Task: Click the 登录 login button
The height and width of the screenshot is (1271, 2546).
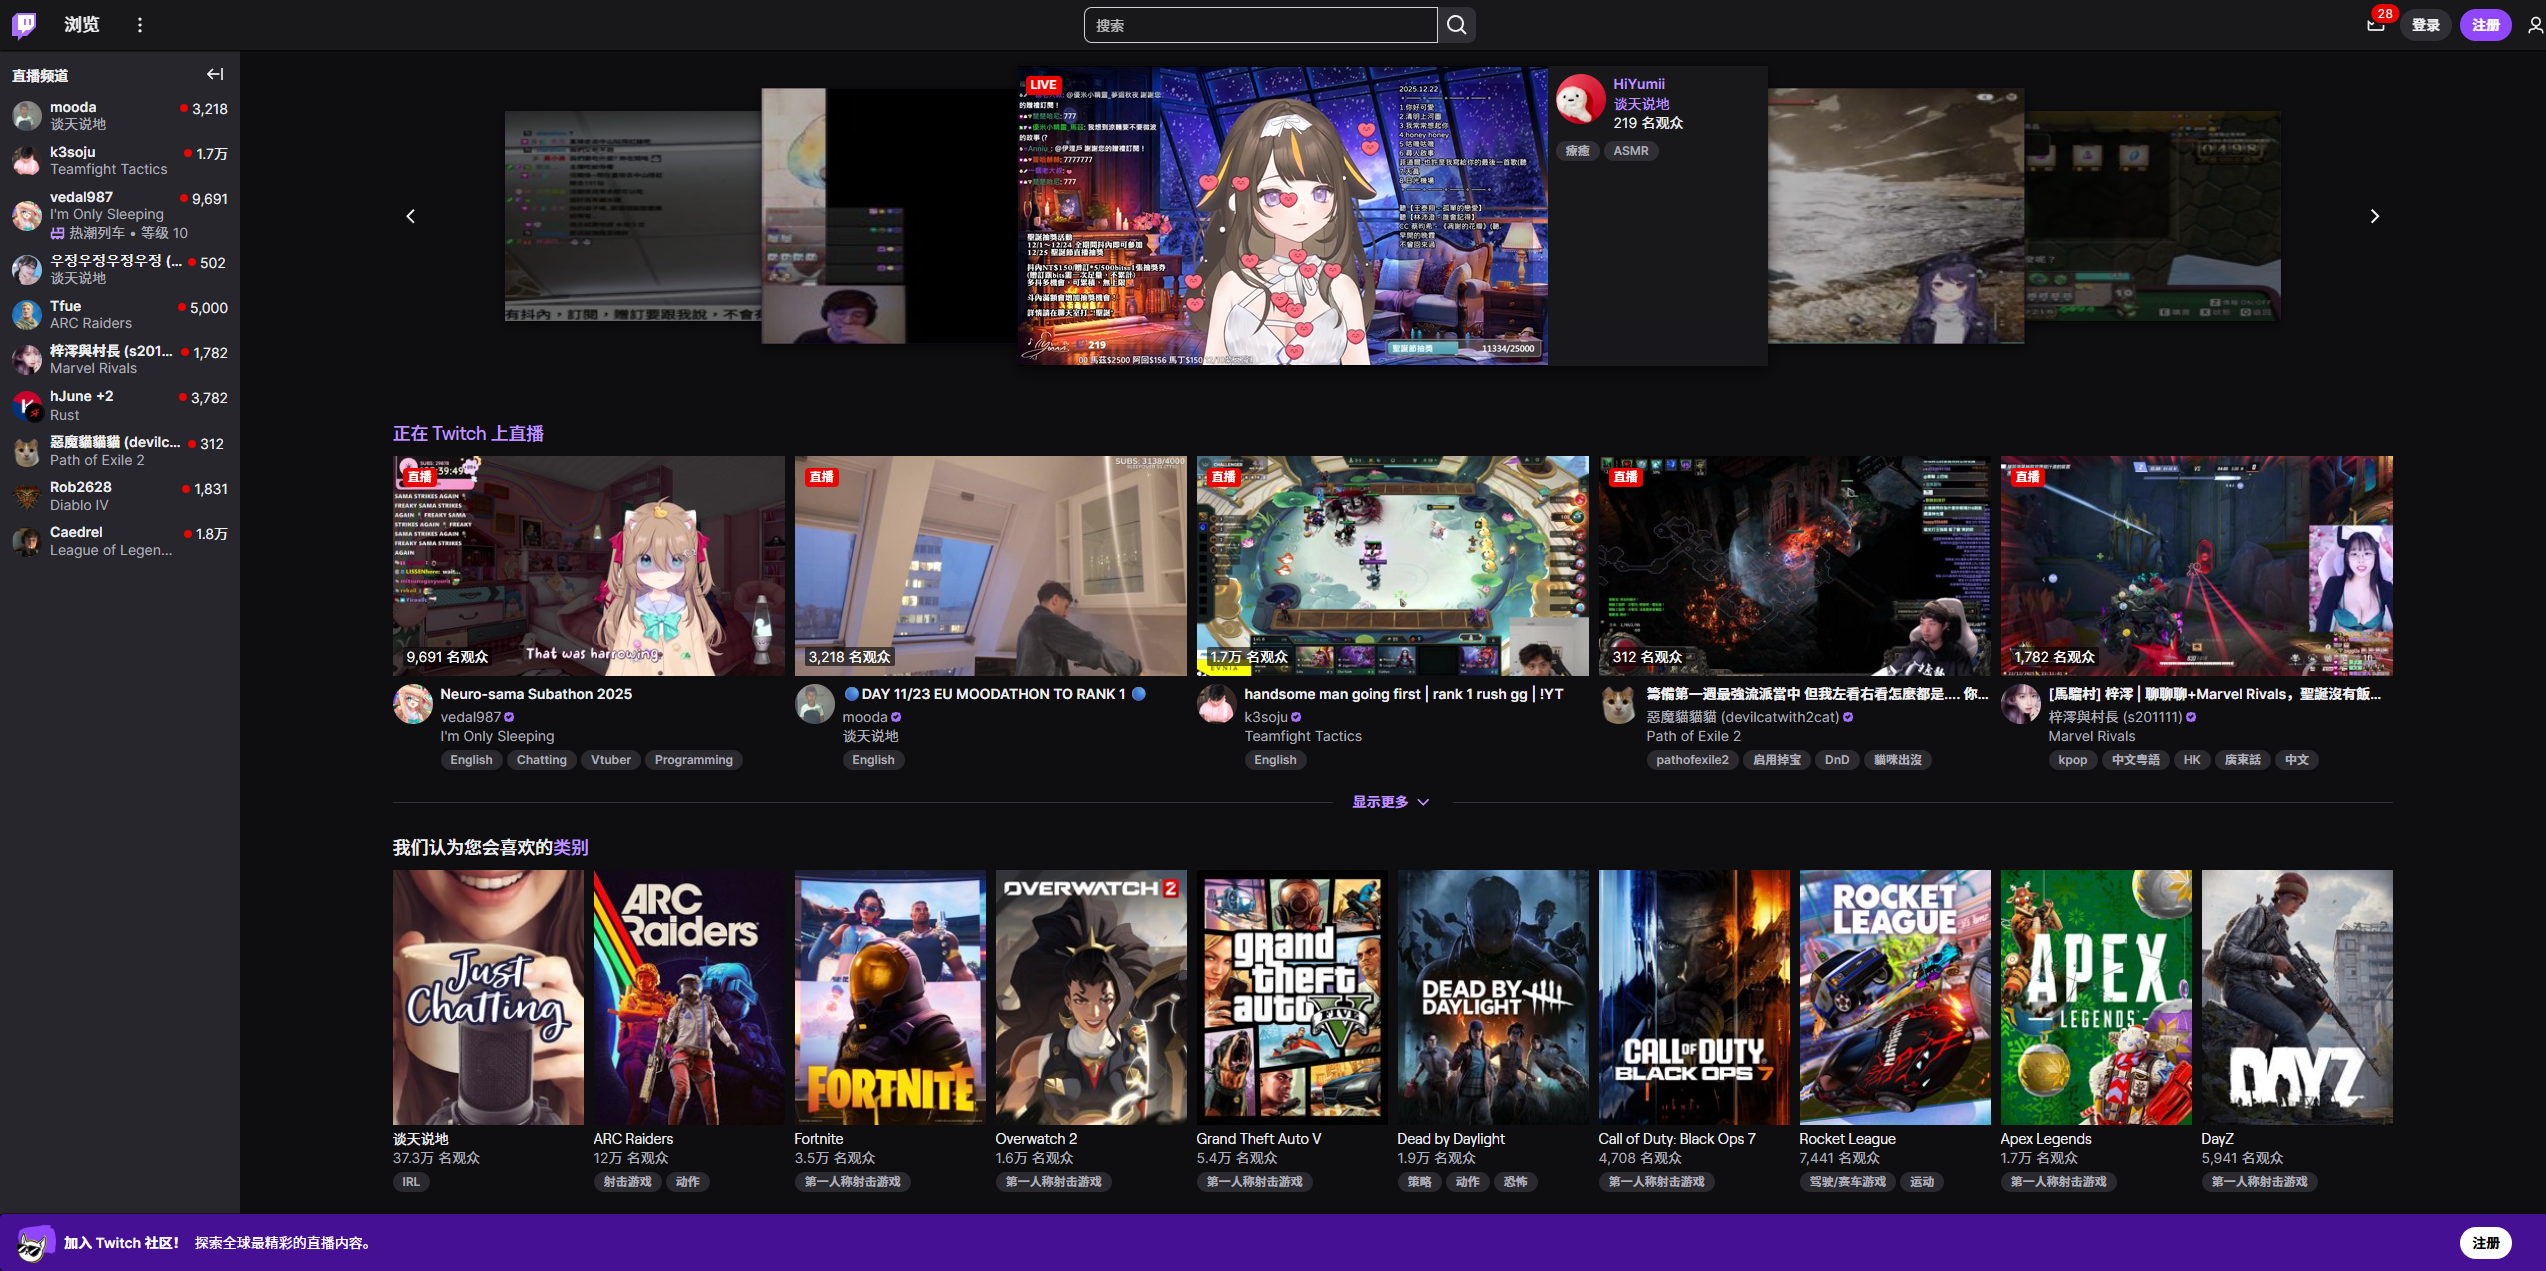Action: tap(2426, 24)
